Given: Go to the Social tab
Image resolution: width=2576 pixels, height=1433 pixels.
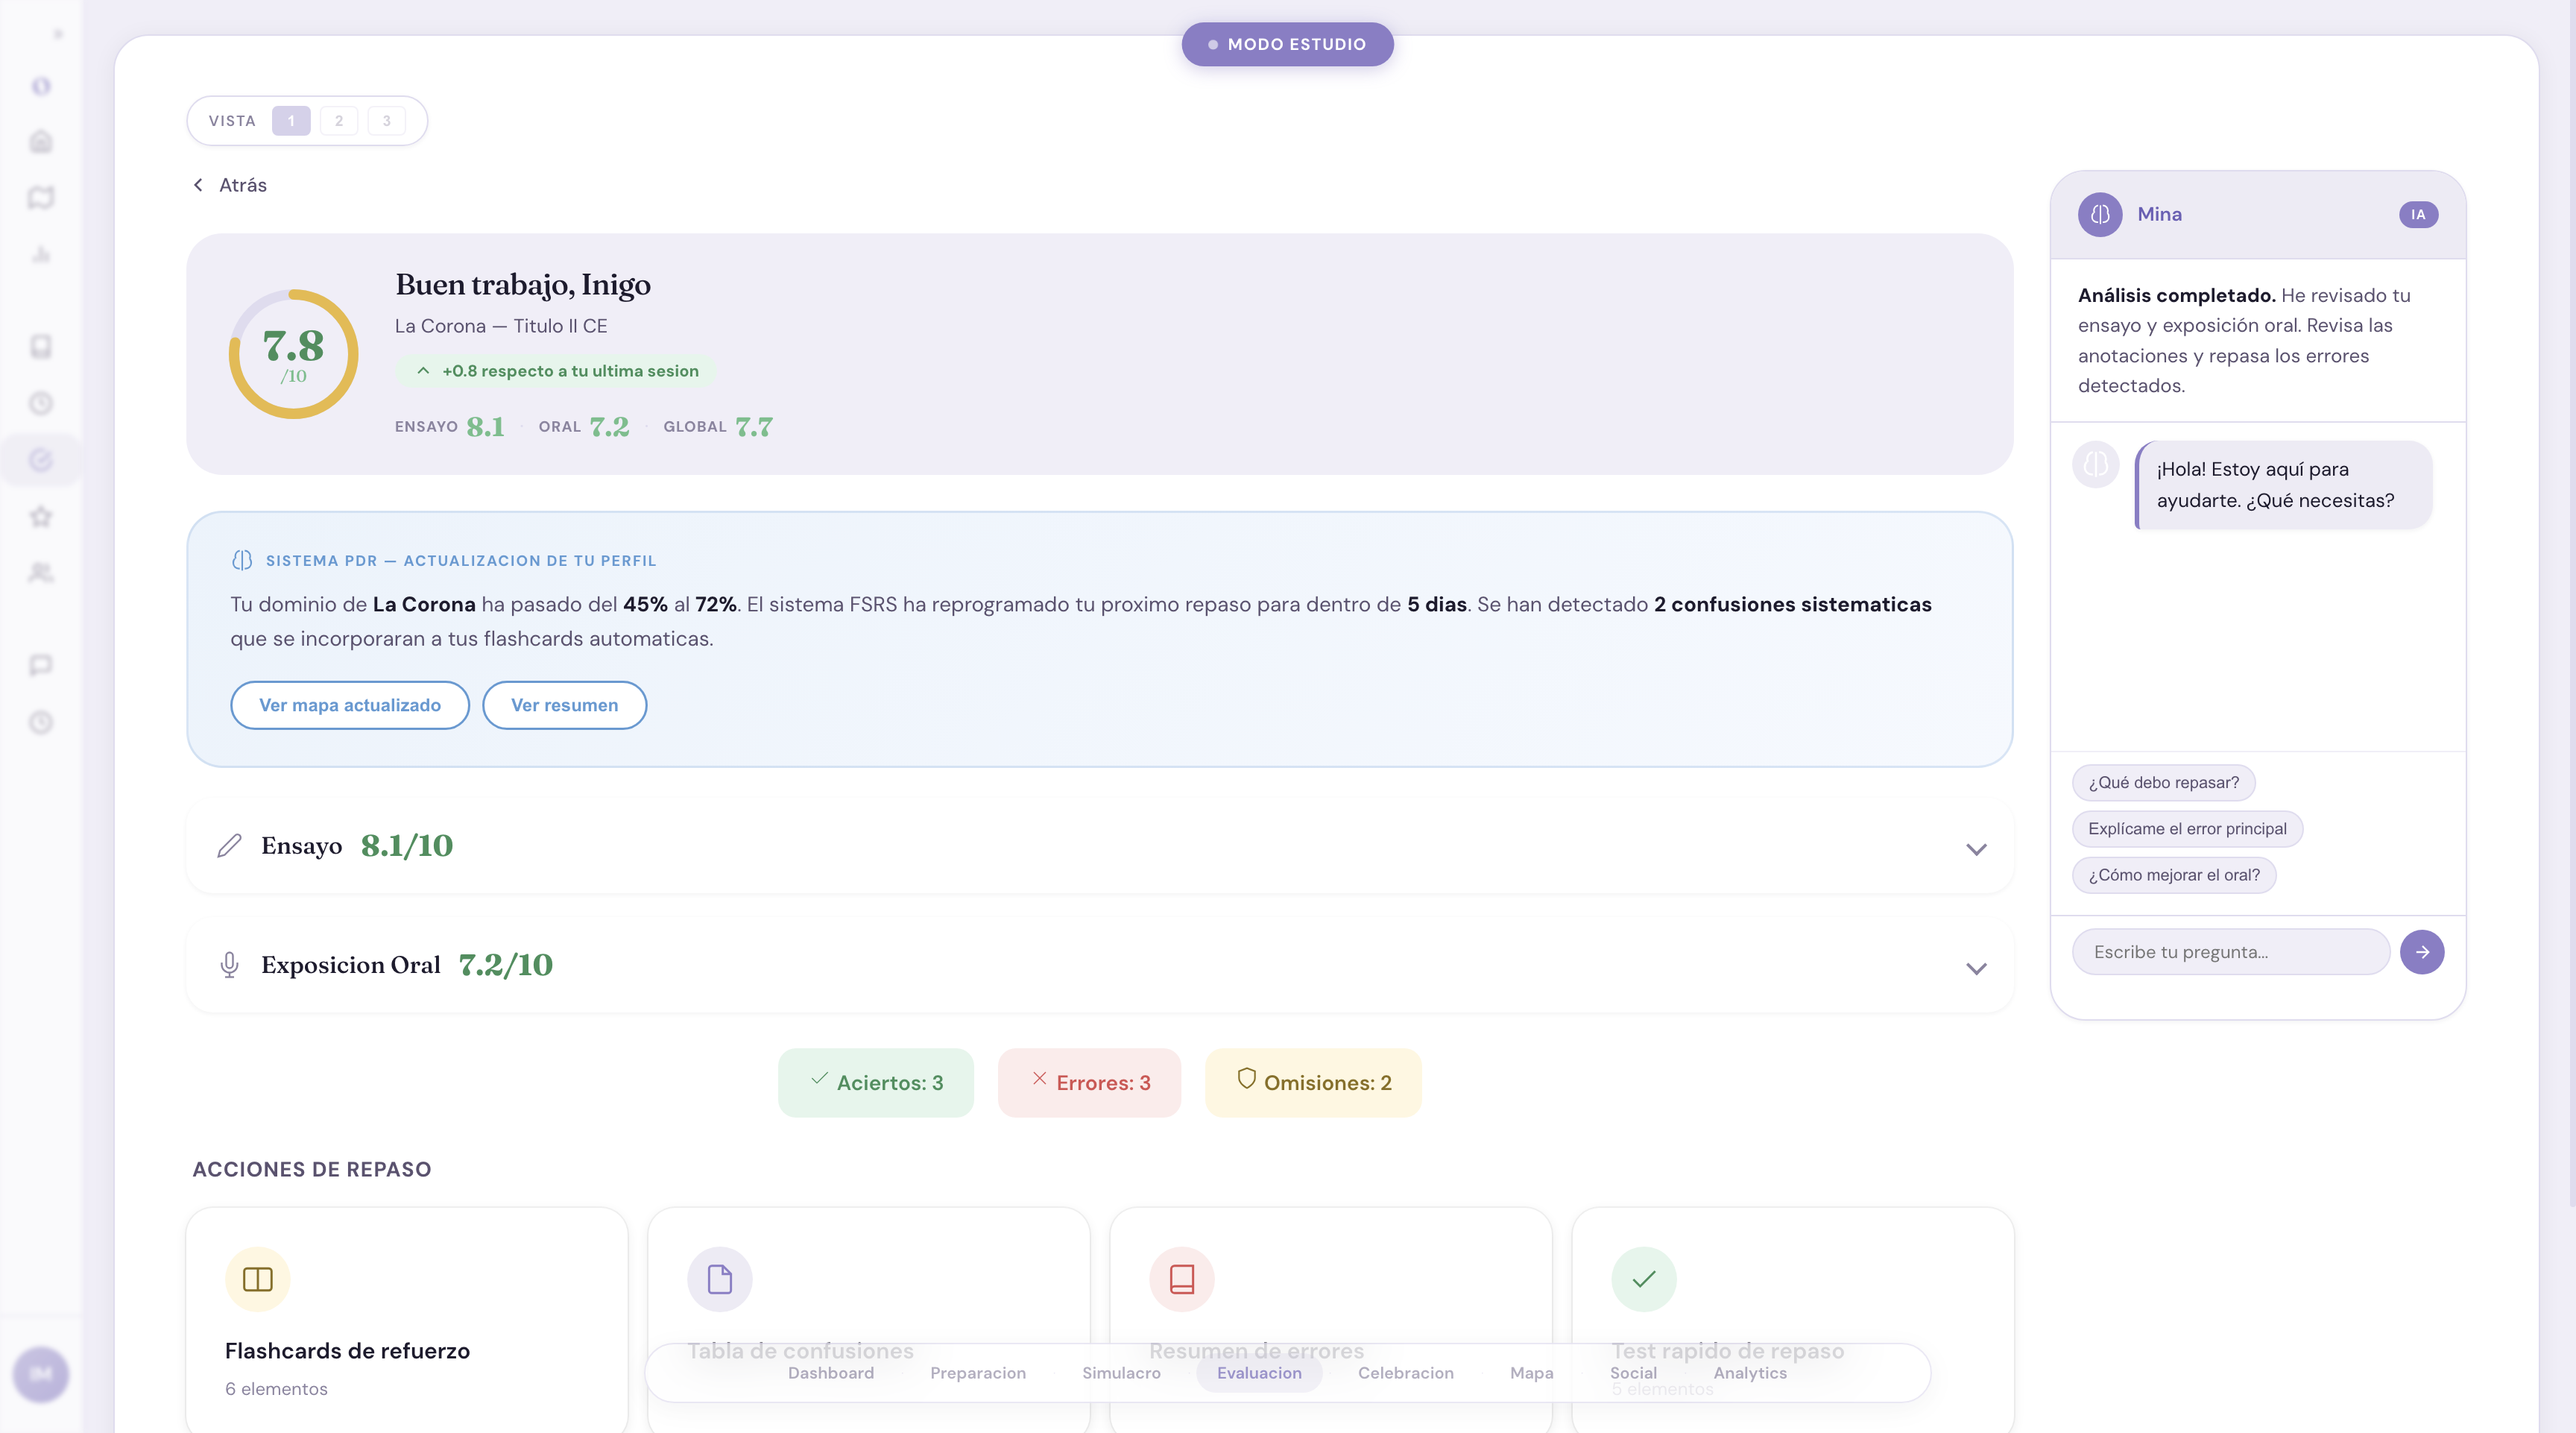Looking at the screenshot, I should point(1633,1373).
